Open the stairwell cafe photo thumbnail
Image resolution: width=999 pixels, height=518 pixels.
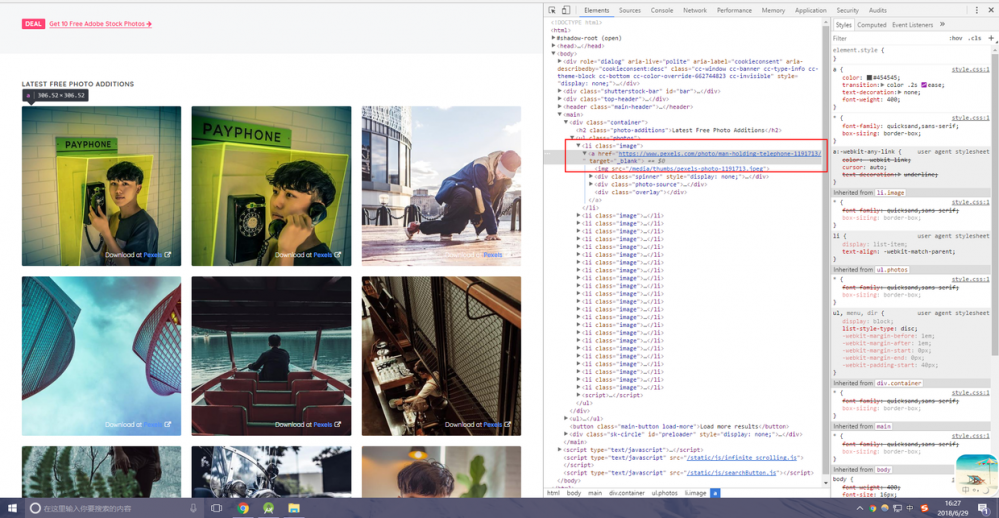[441, 356]
